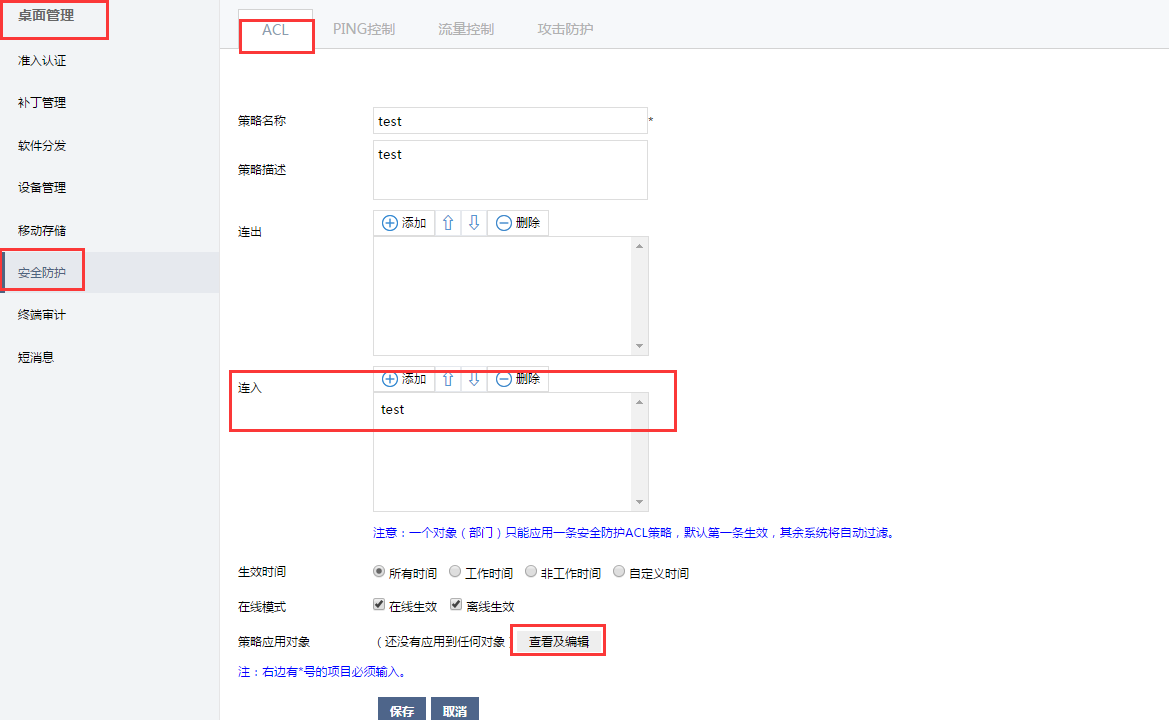This screenshot has width=1169, height=720.
Task: Click the 查看及编辑 button
Action: pos(558,641)
